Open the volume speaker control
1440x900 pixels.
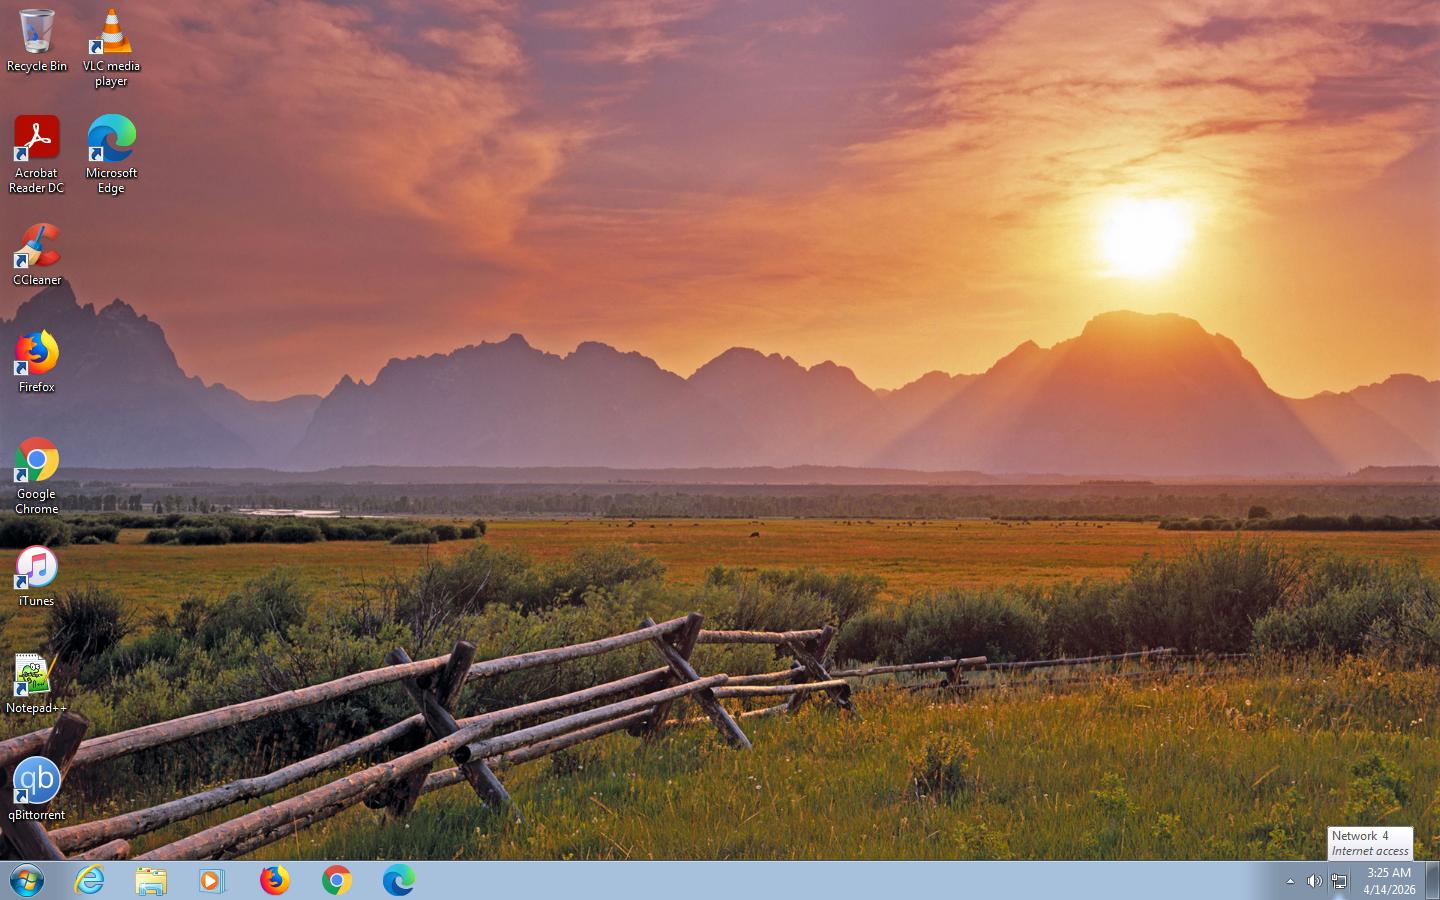[1314, 881]
